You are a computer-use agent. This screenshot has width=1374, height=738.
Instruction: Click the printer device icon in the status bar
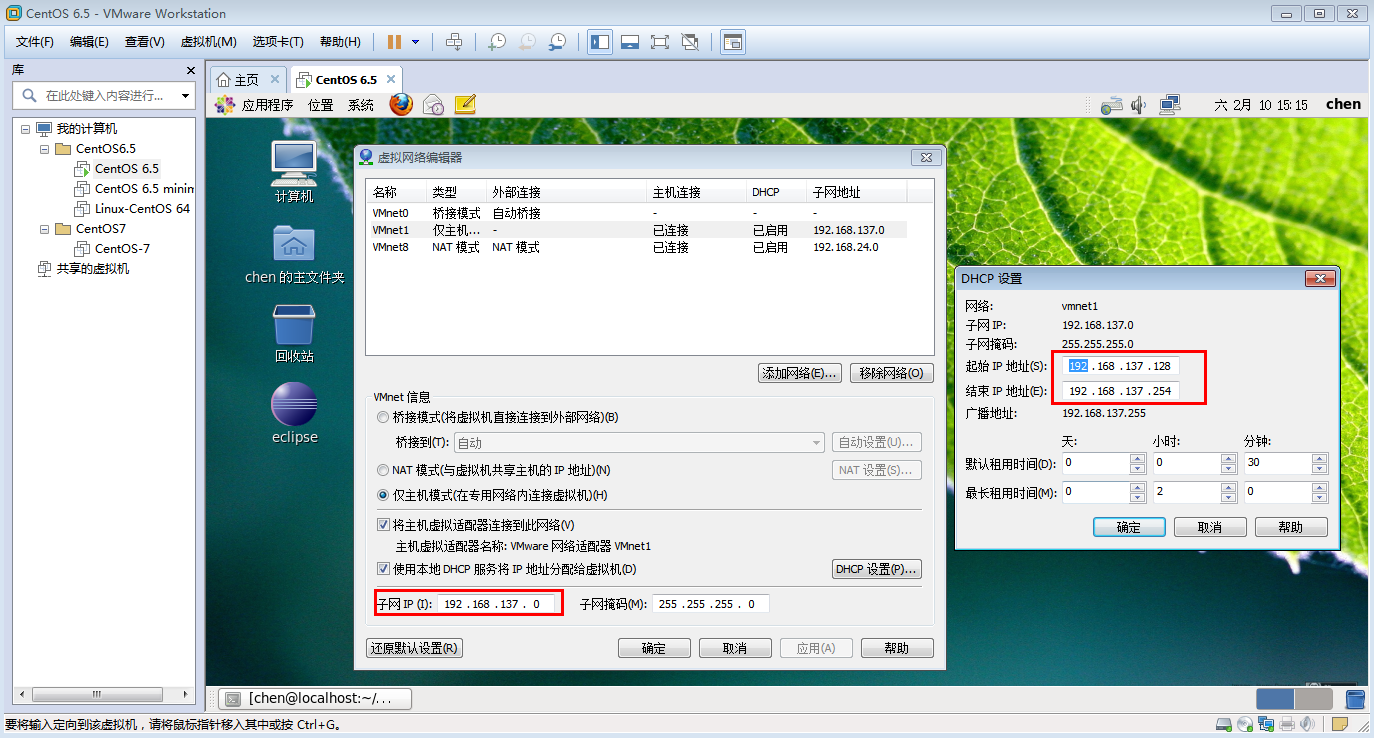click(1289, 724)
